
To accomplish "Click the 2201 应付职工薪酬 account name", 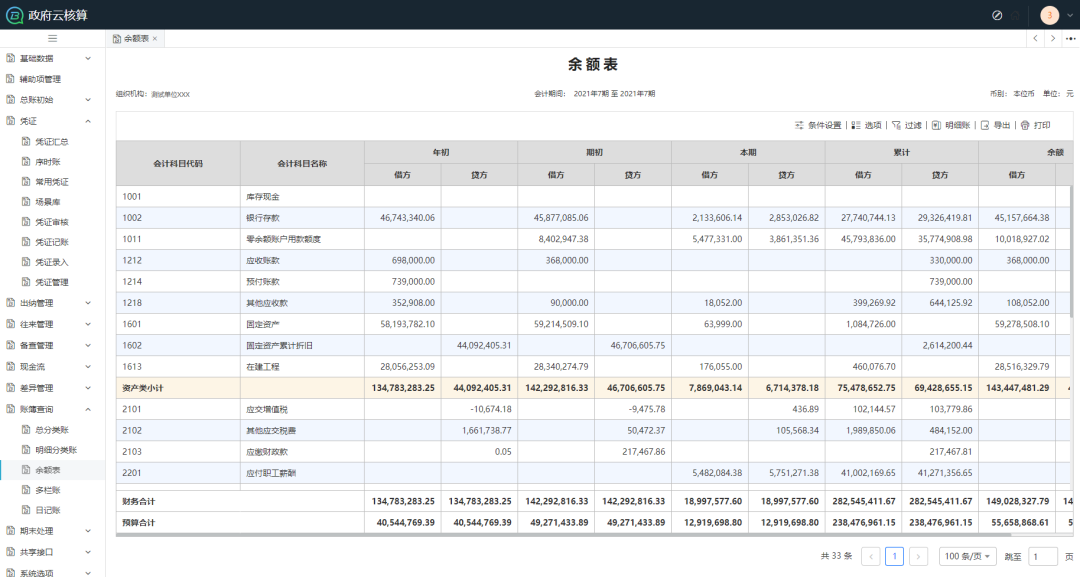I will click(x=271, y=473).
